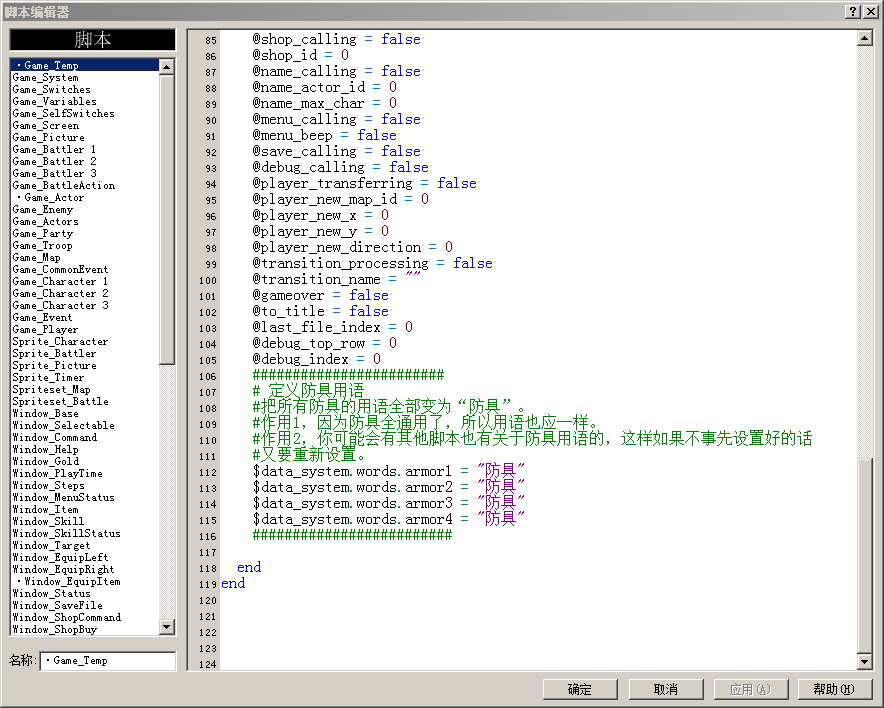Click the 确定 button
The image size is (884, 708).
pos(580,689)
